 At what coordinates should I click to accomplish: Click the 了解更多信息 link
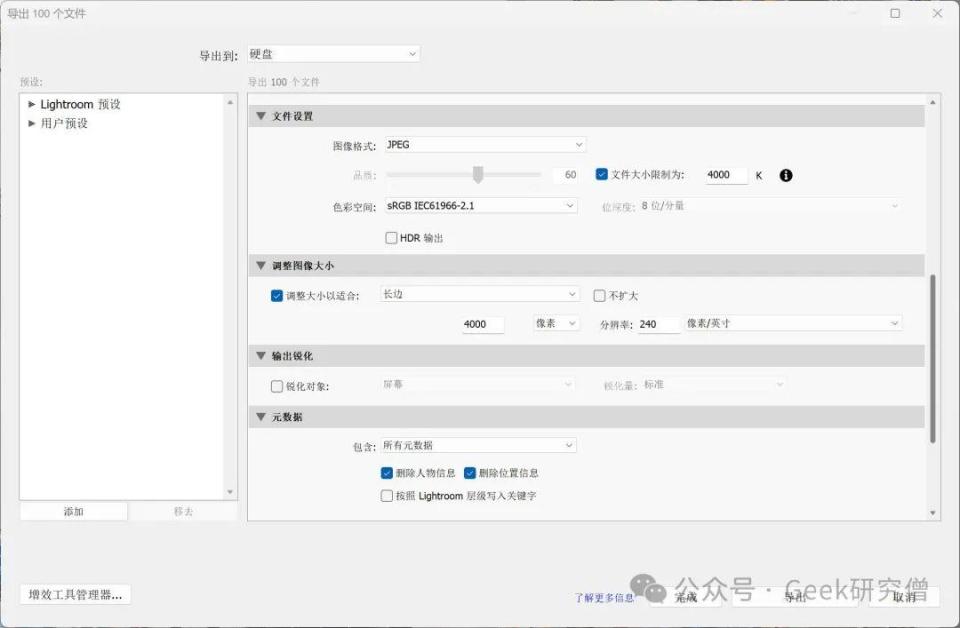pos(604,597)
